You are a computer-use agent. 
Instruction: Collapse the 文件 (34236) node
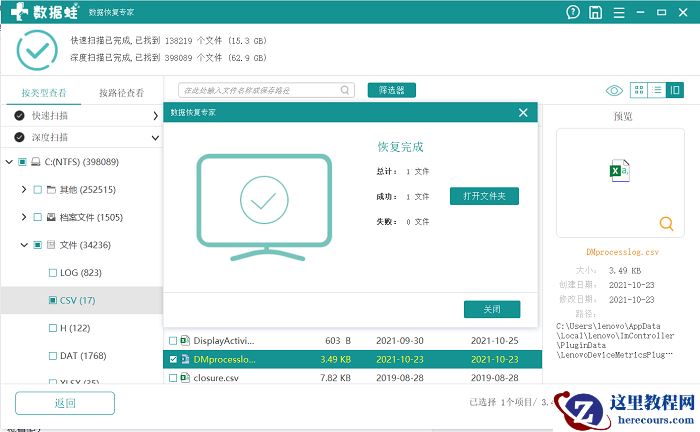pyautogui.click(x=24, y=245)
